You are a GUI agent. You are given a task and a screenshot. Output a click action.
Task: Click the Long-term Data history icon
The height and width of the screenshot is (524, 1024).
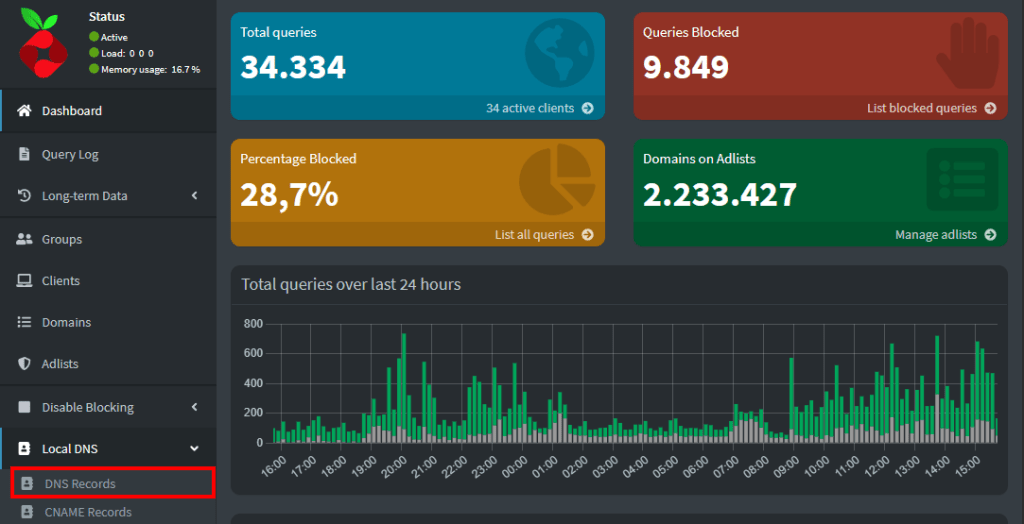point(25,196)
